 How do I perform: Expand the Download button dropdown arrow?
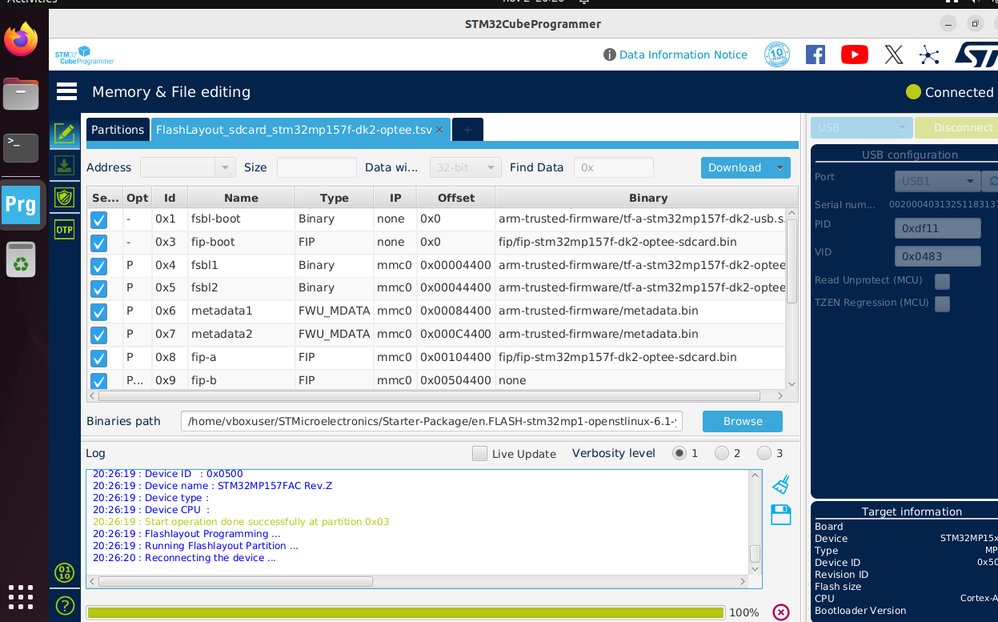tap(780, 168)
